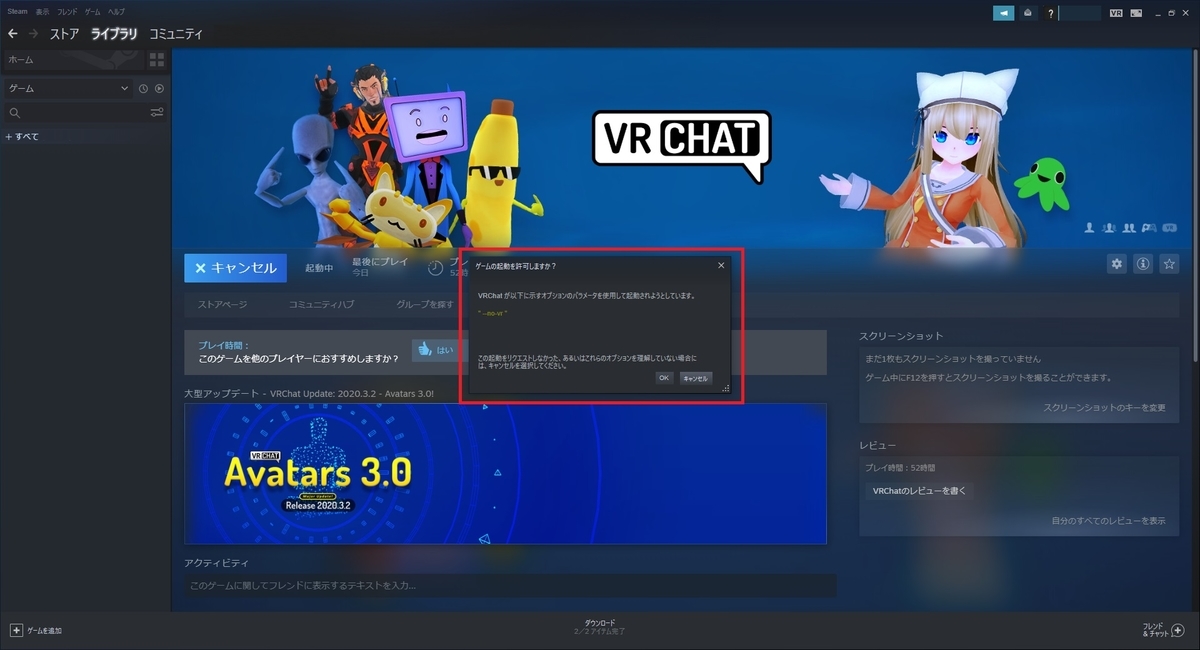Screen dimensions: 1200x650
Task: Click スクリーンショットのキーを変更 link
Action: click(x=1104, y=408)
